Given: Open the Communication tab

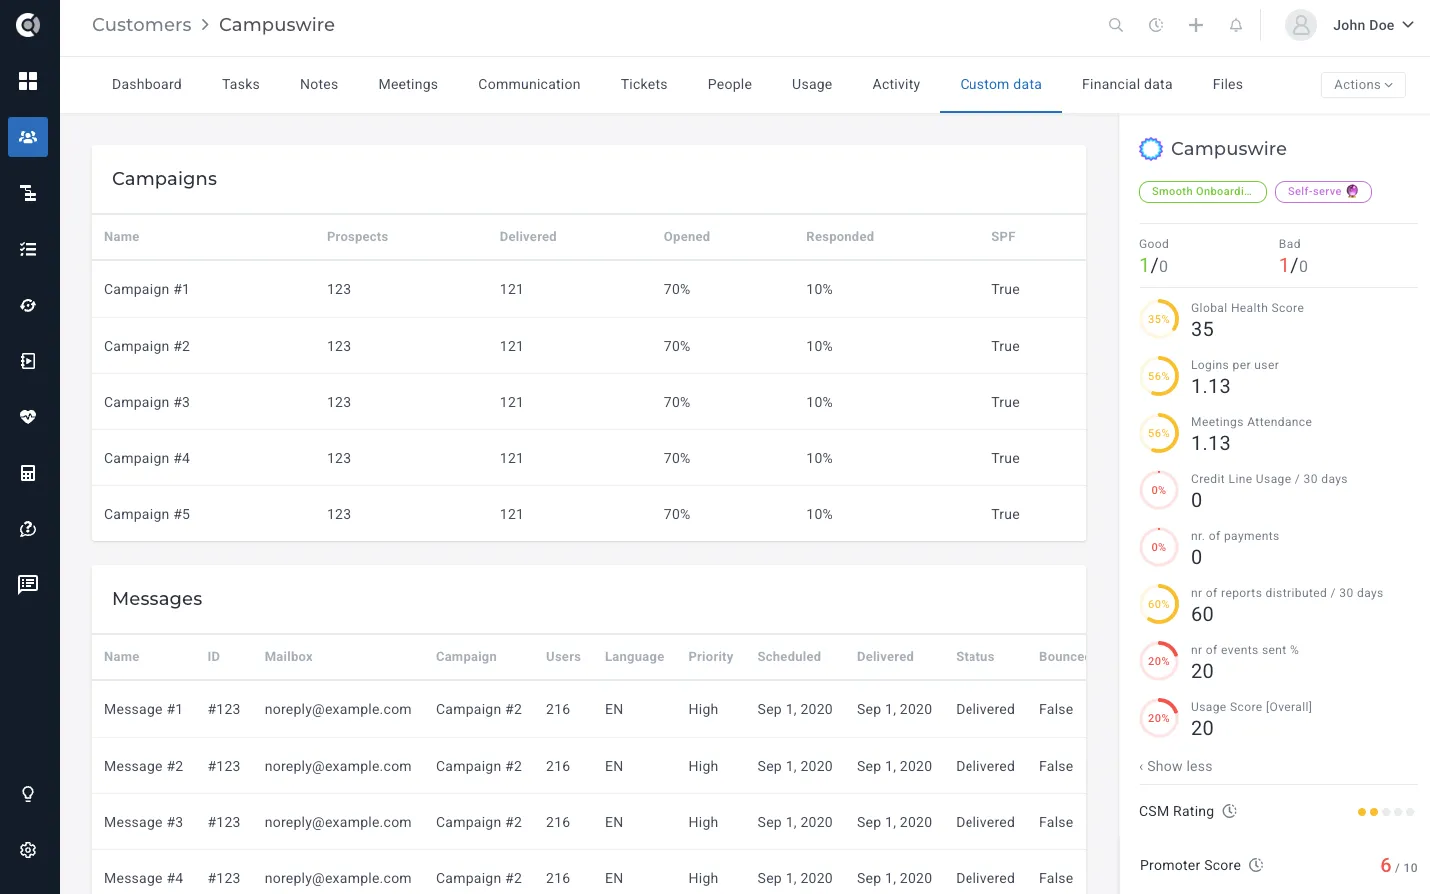Looking at the screenshot, I should click(529, 85).
